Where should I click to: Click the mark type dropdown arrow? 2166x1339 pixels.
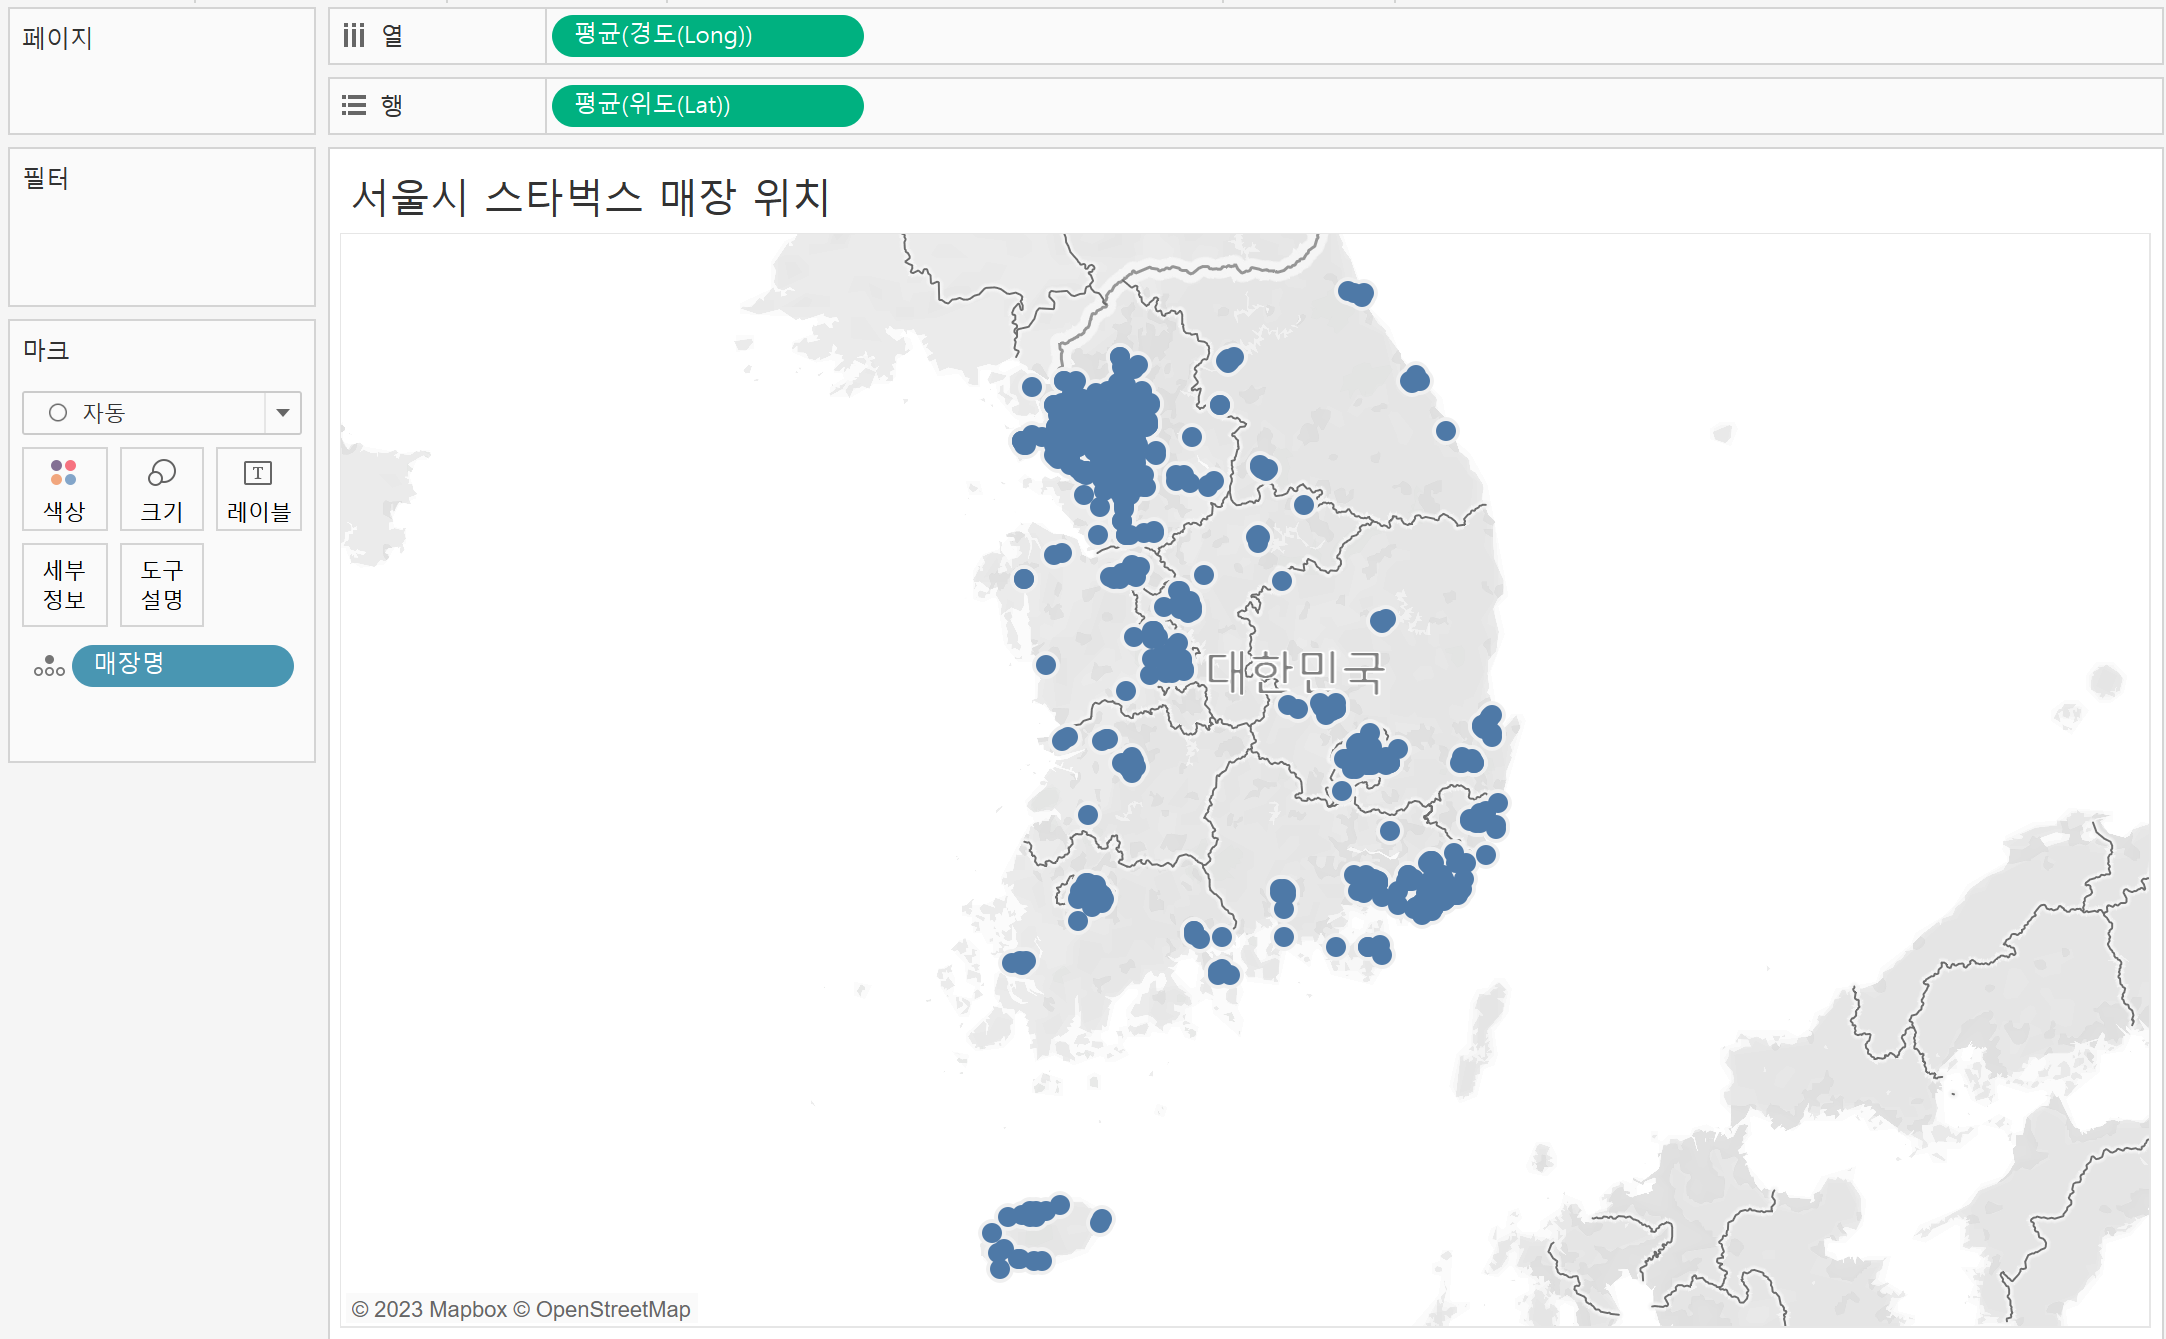[x=283, y=413]
